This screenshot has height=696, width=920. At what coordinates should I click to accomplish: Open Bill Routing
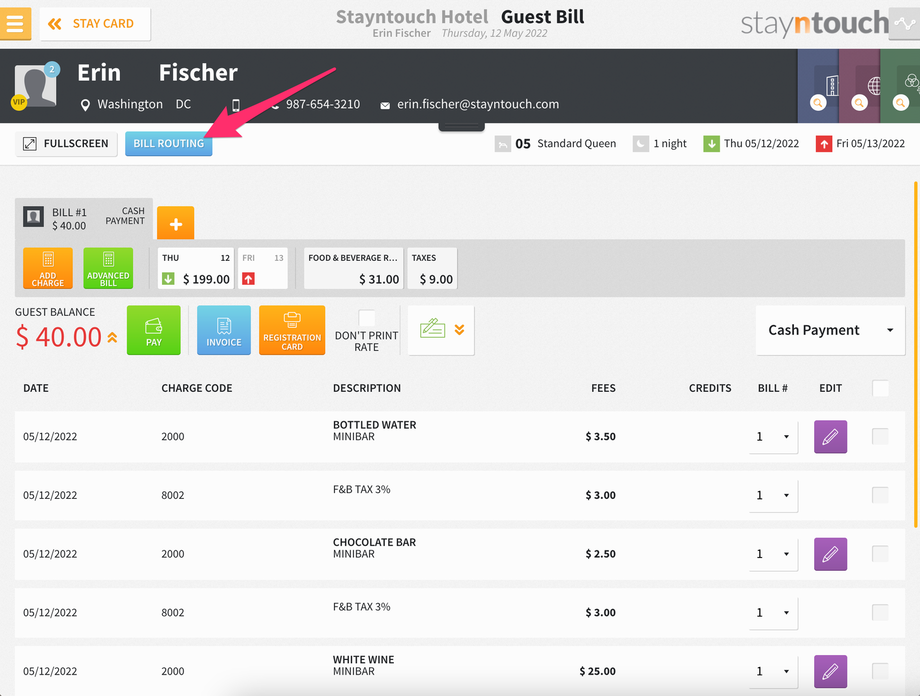(x=168, y=144)
